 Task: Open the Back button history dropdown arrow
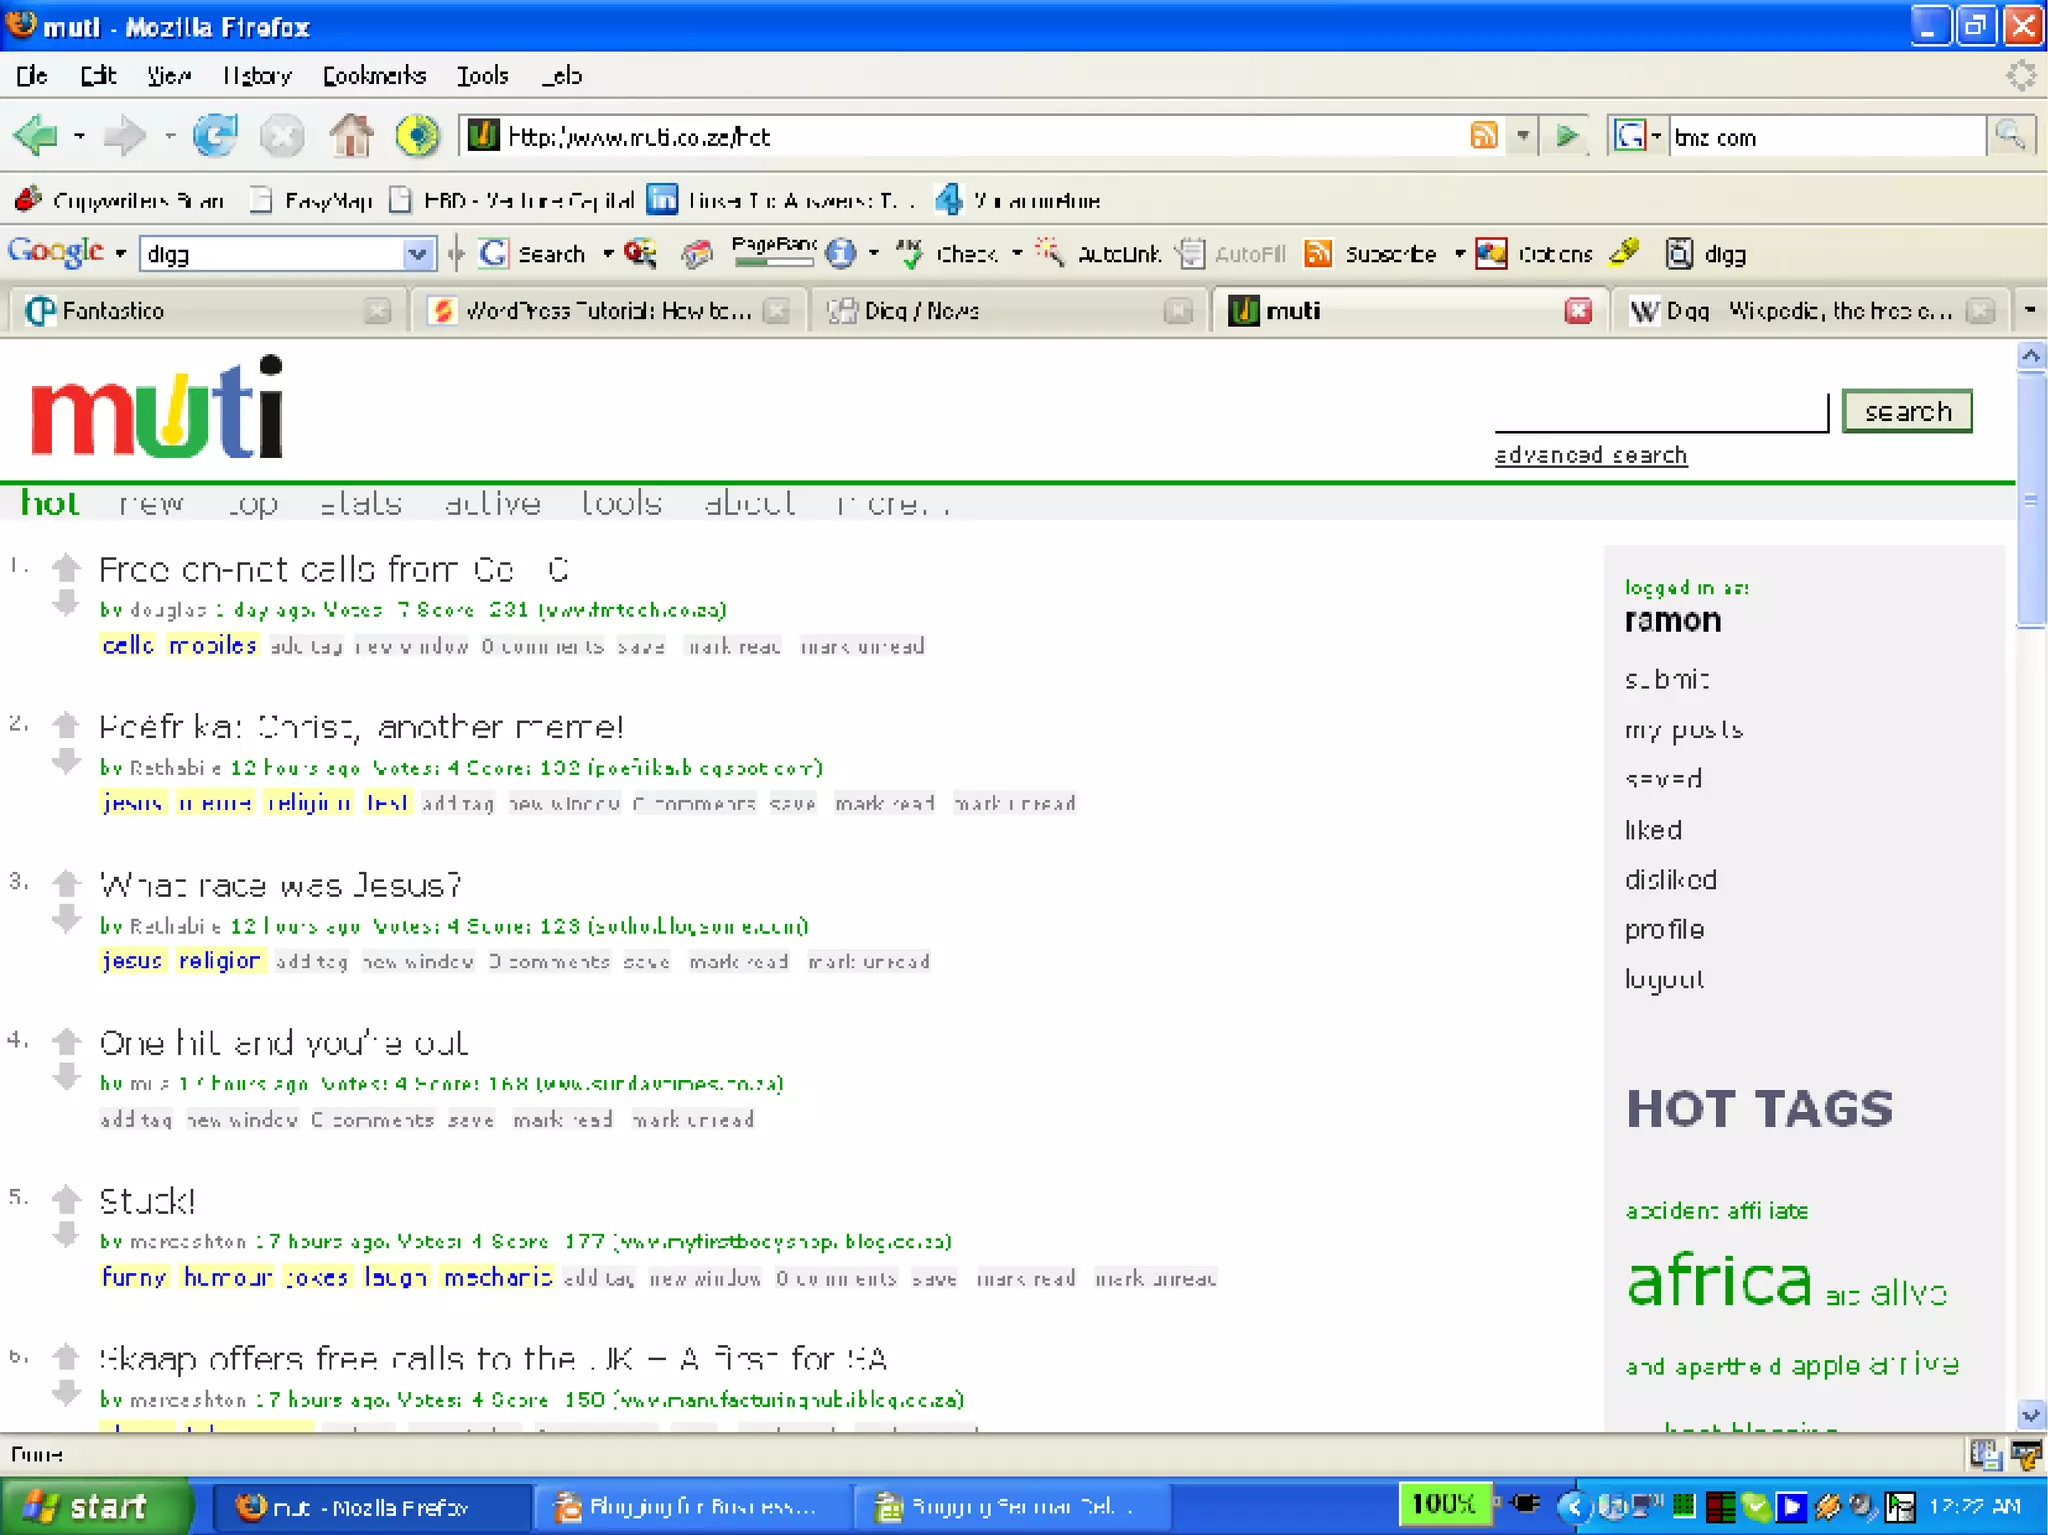[79, 136]
